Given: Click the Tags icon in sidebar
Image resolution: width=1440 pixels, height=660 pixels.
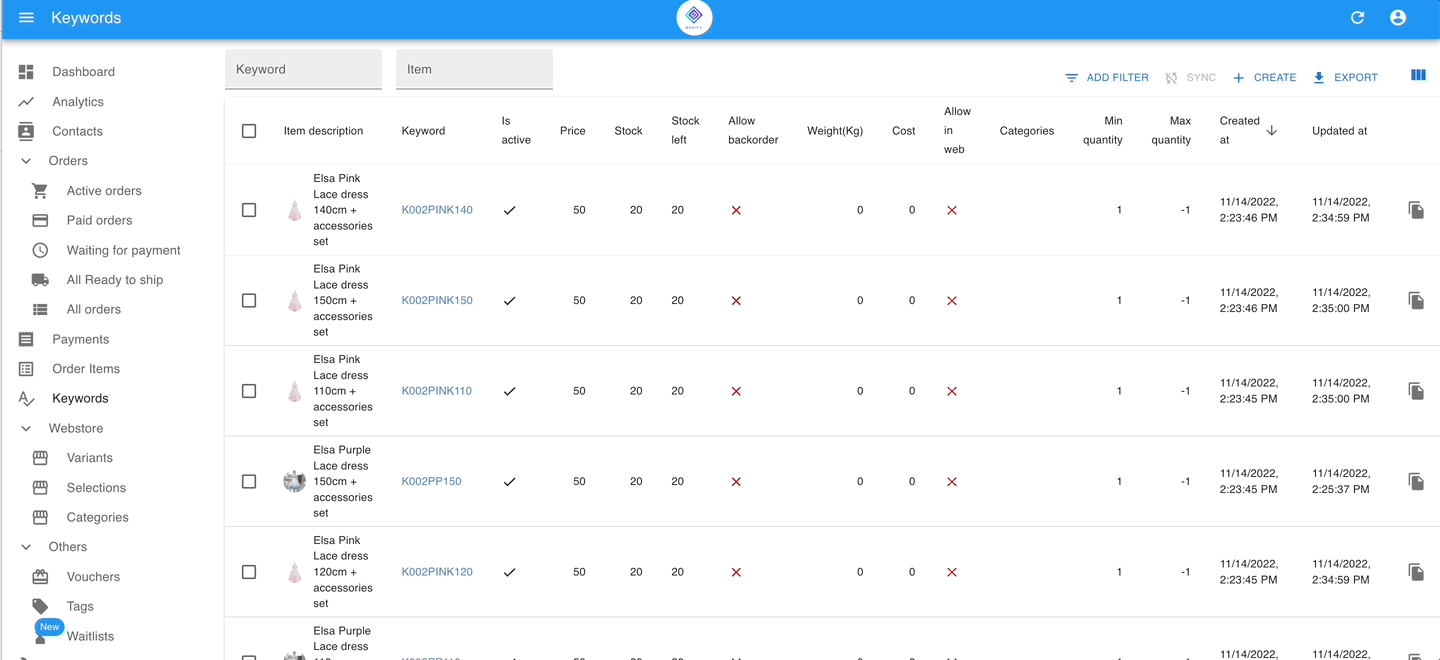Looking at the screenshot, I should pyautogui.click(x=39, y=606).
